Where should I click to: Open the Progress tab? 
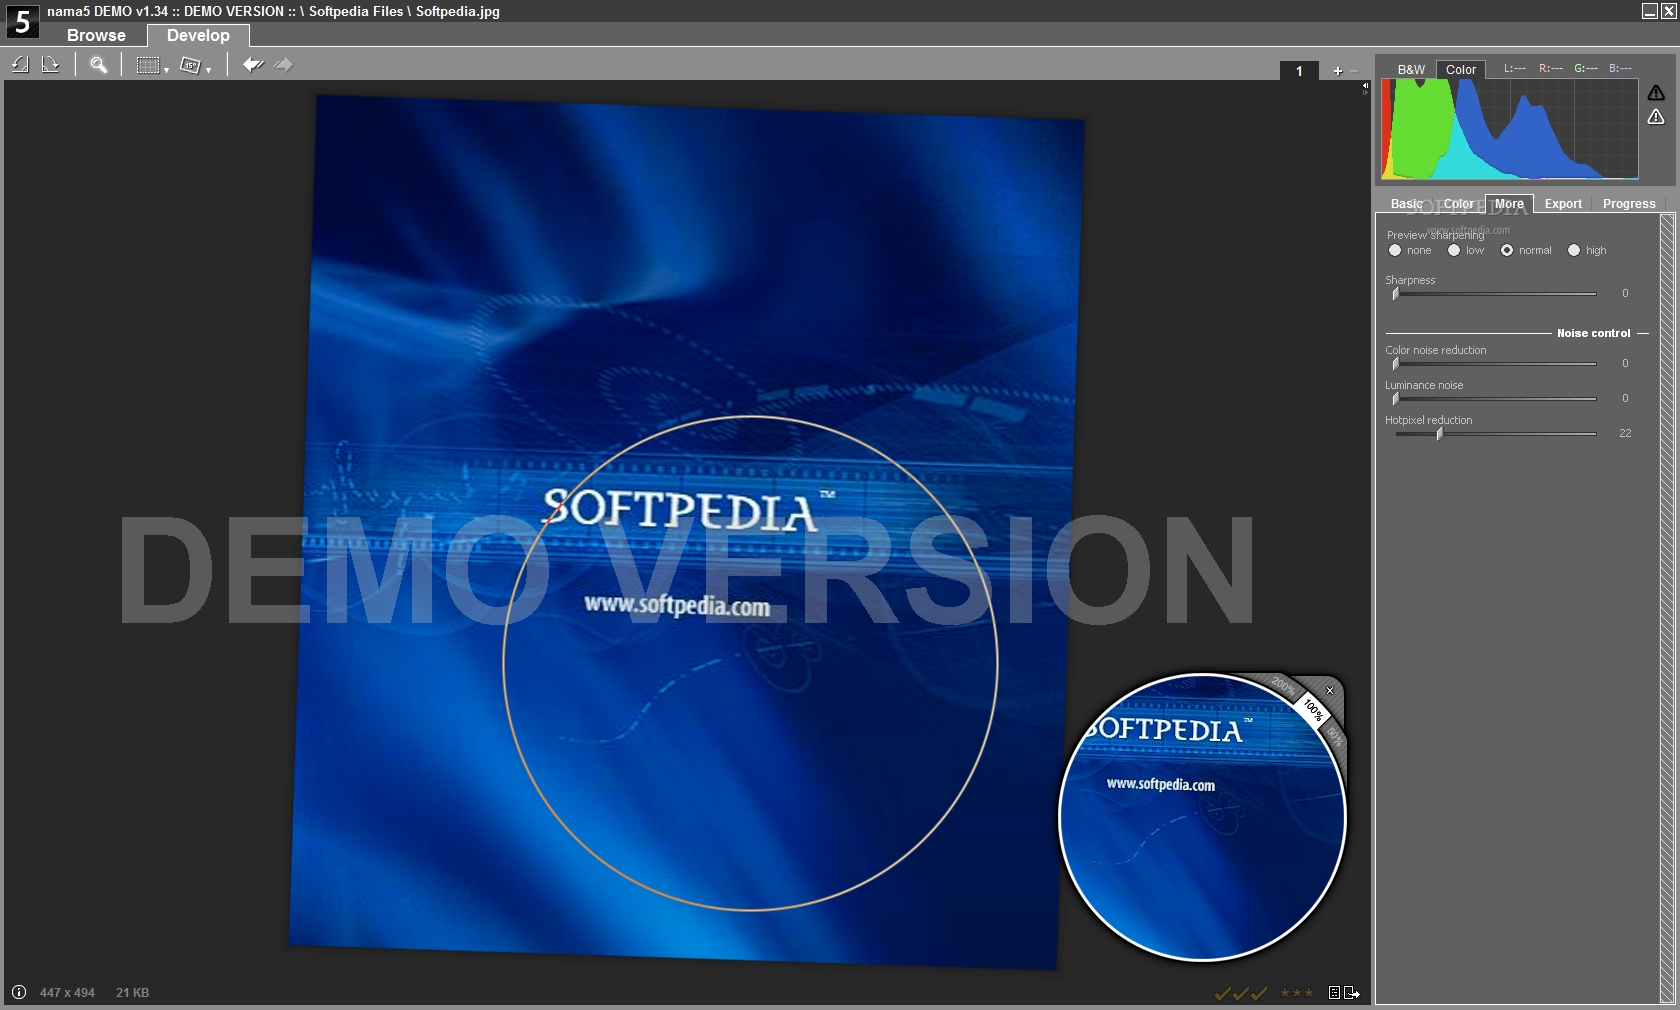1629,203
